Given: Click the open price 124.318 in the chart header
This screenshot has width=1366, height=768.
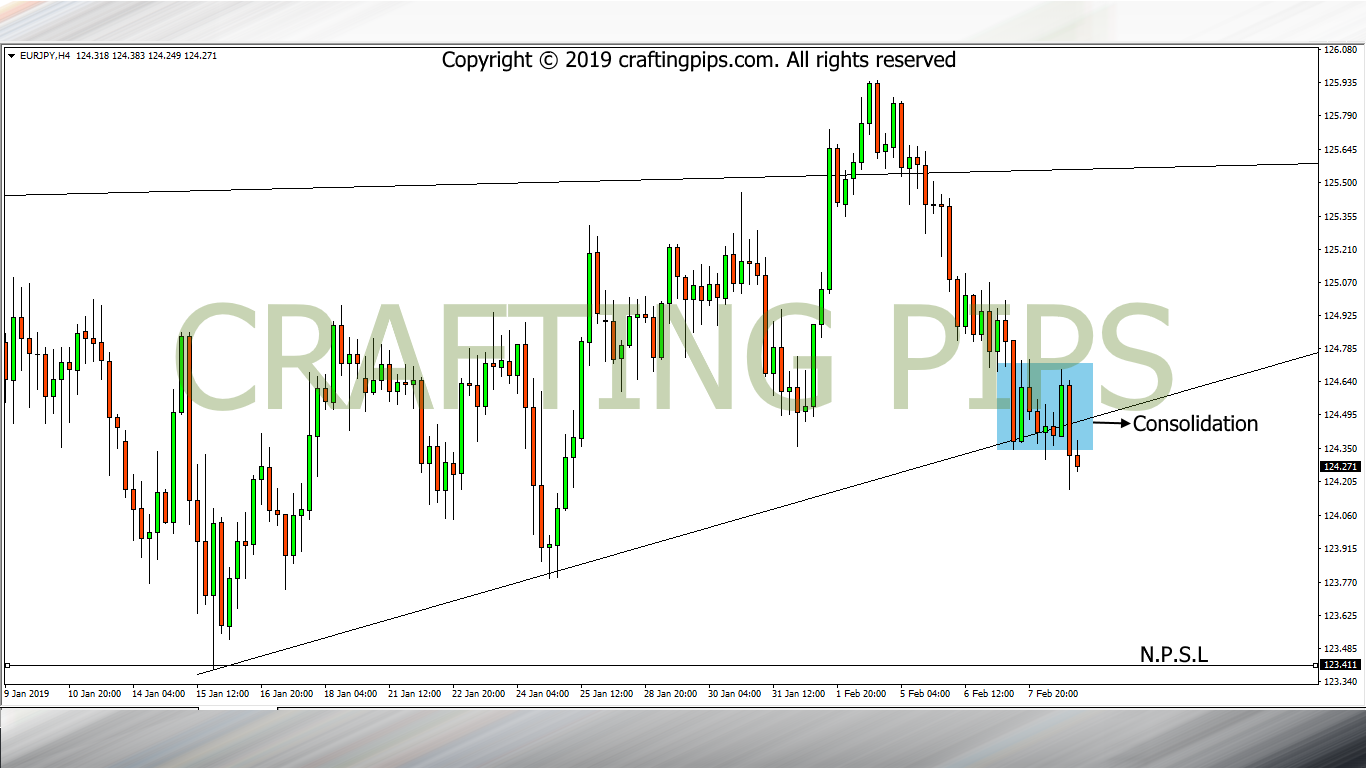Looking at the screenshot, I should tap(92, 56).
